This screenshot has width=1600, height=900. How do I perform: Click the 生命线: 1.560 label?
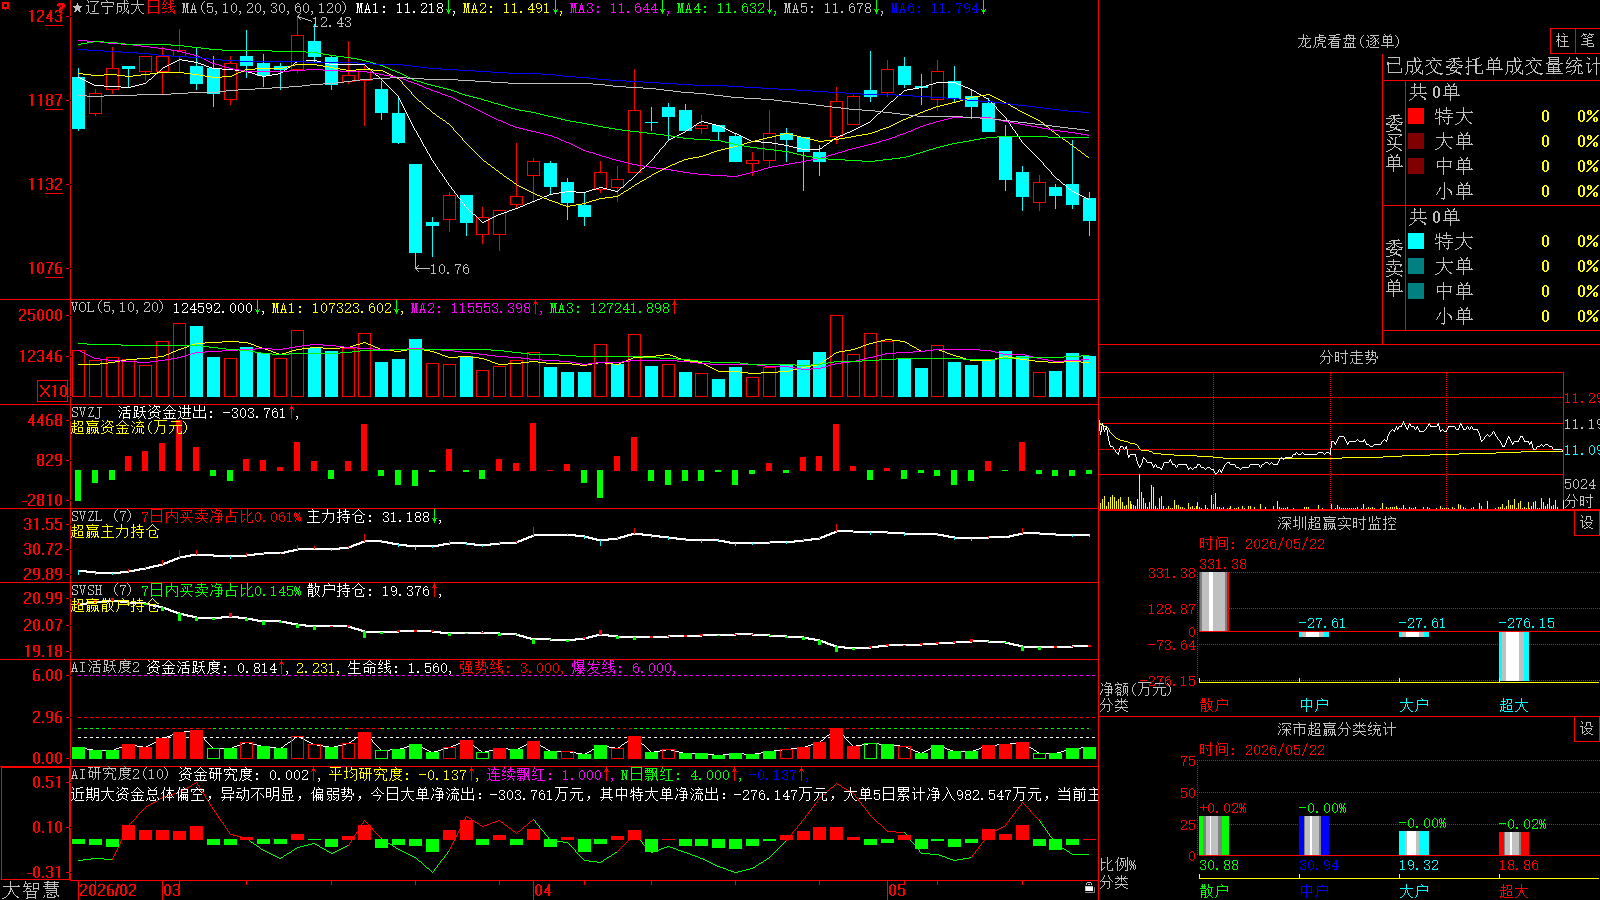click(x=398, y=668)
